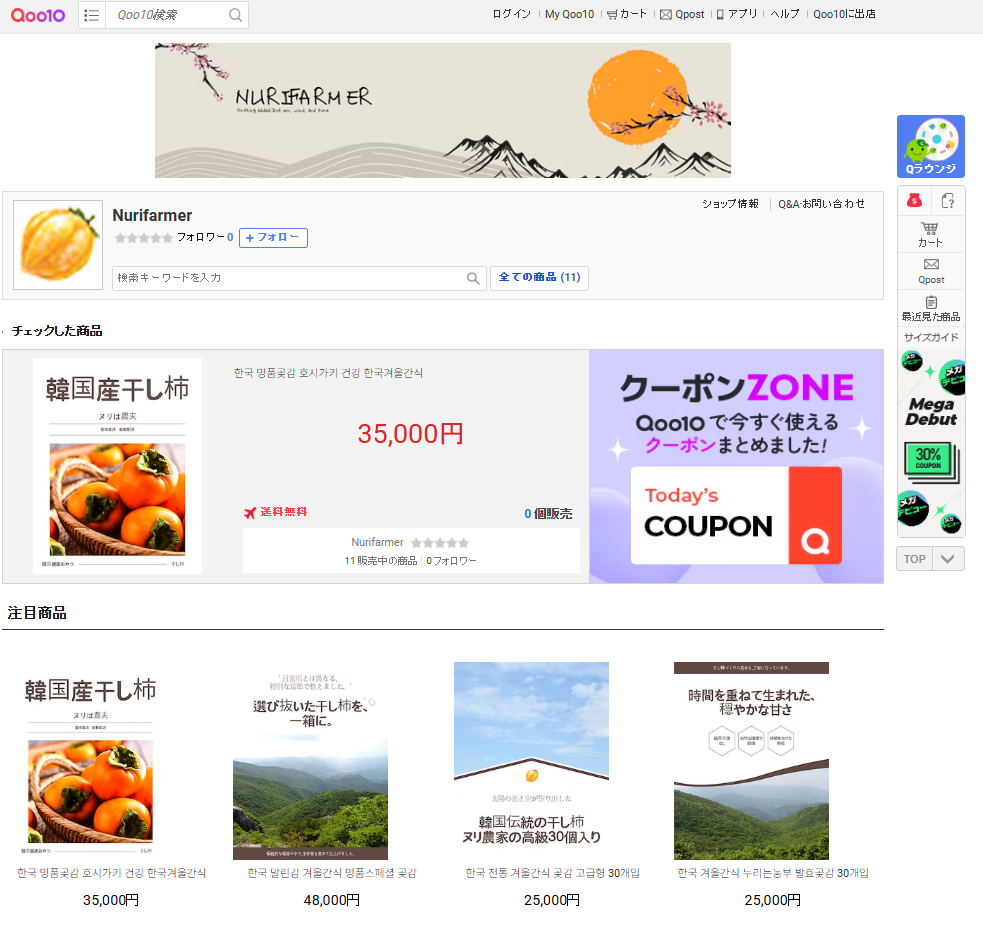Open サイズガイド in sidebar
Screen dimensions: 983x928
coord(931,337)
